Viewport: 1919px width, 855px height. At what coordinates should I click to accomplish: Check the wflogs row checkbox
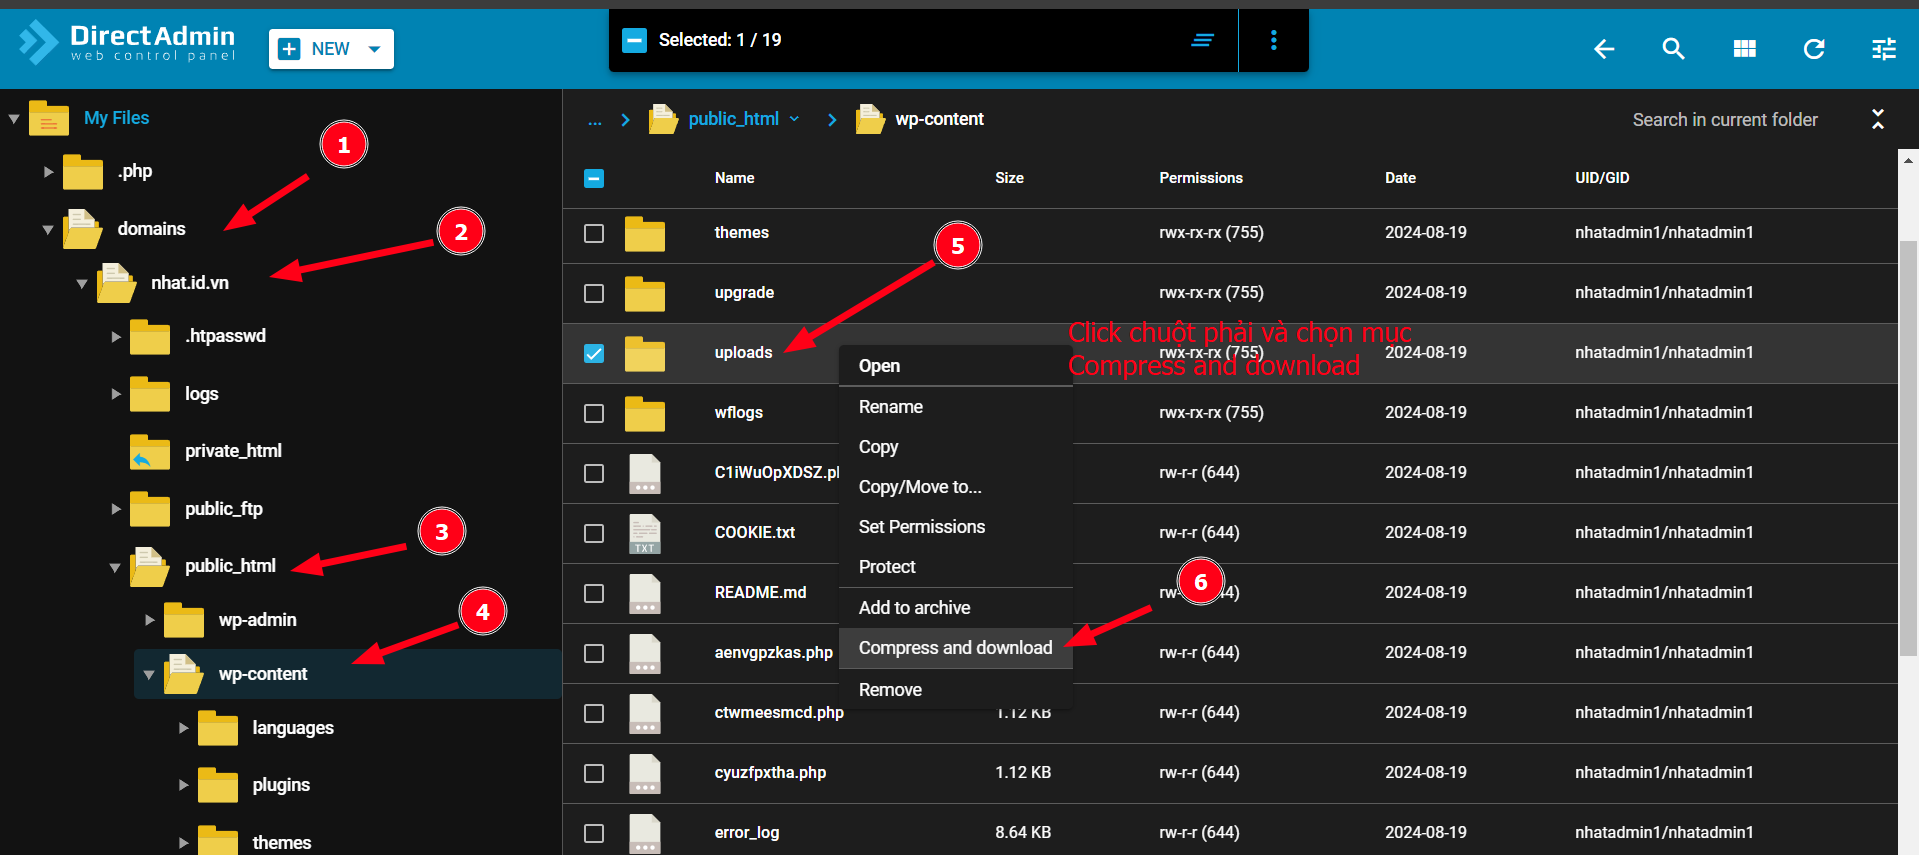click(x=594, y=413)
